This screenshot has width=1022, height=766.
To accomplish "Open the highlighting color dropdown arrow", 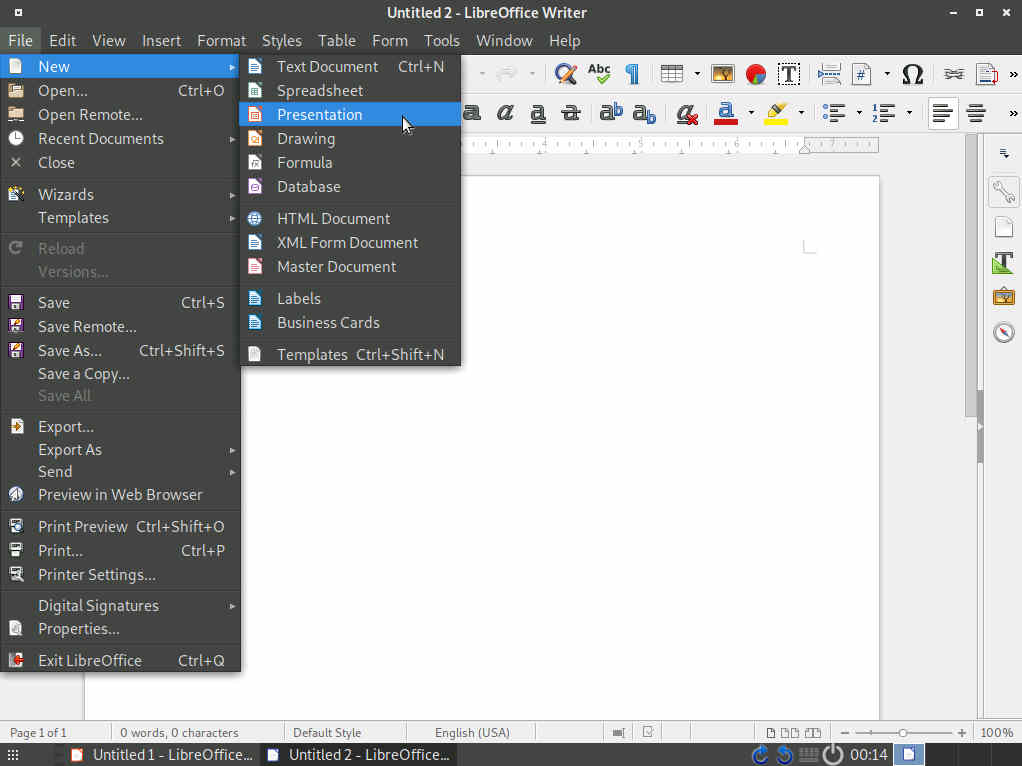I will point(802,113).
